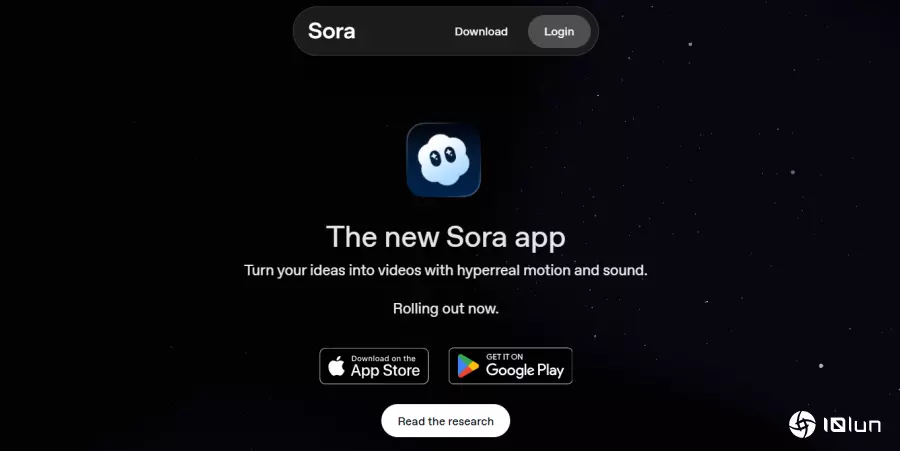900x451 pixels.
Task: Click the iolun pinwheel watermark icon
Action: (x=802, y=425)
